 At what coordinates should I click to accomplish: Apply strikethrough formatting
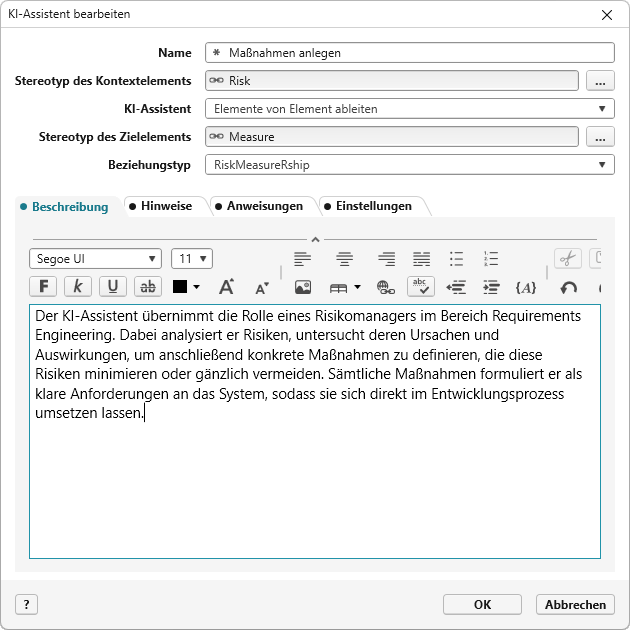point(148,287)
